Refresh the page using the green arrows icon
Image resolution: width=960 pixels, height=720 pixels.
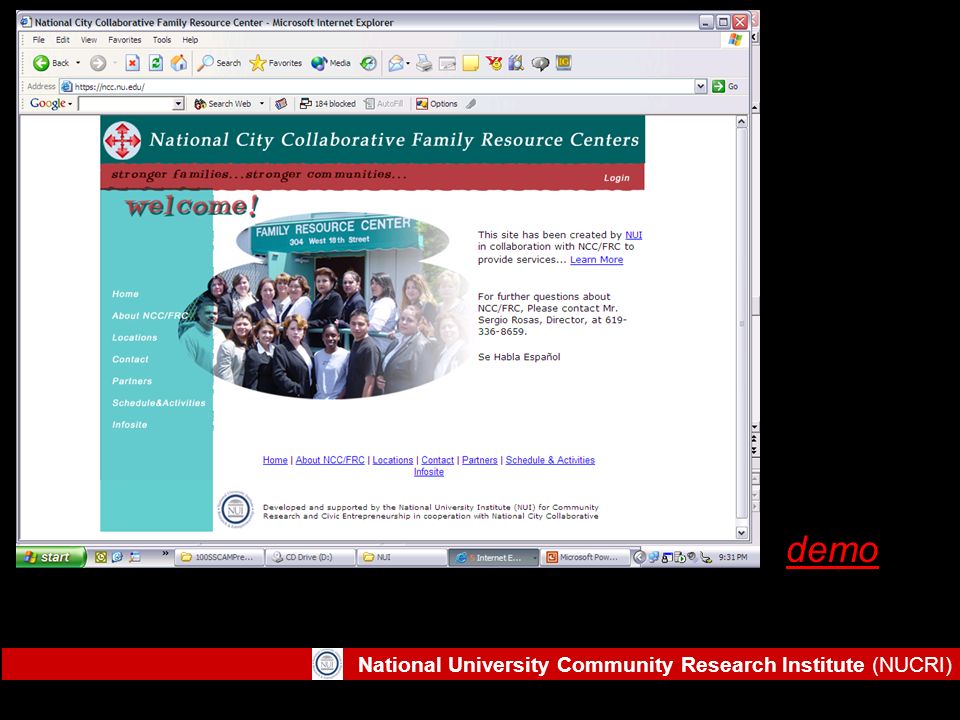[x=156, y=63]
